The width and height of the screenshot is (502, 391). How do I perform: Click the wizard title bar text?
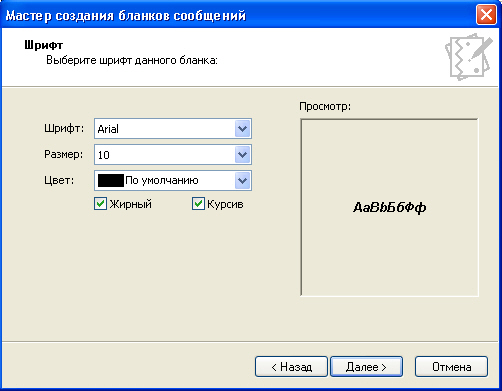tap(126, 16)
